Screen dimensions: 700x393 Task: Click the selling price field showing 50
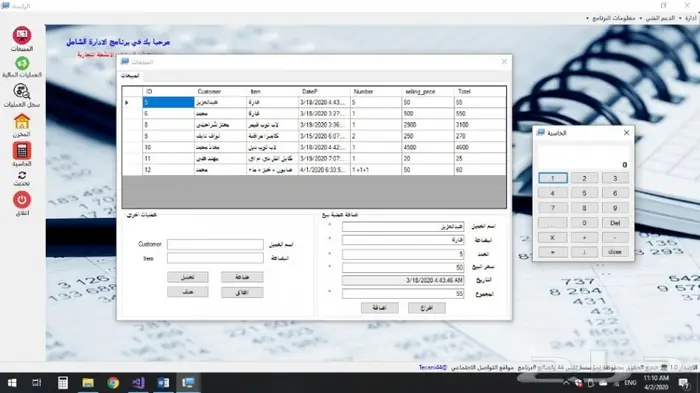click(403, 267)
